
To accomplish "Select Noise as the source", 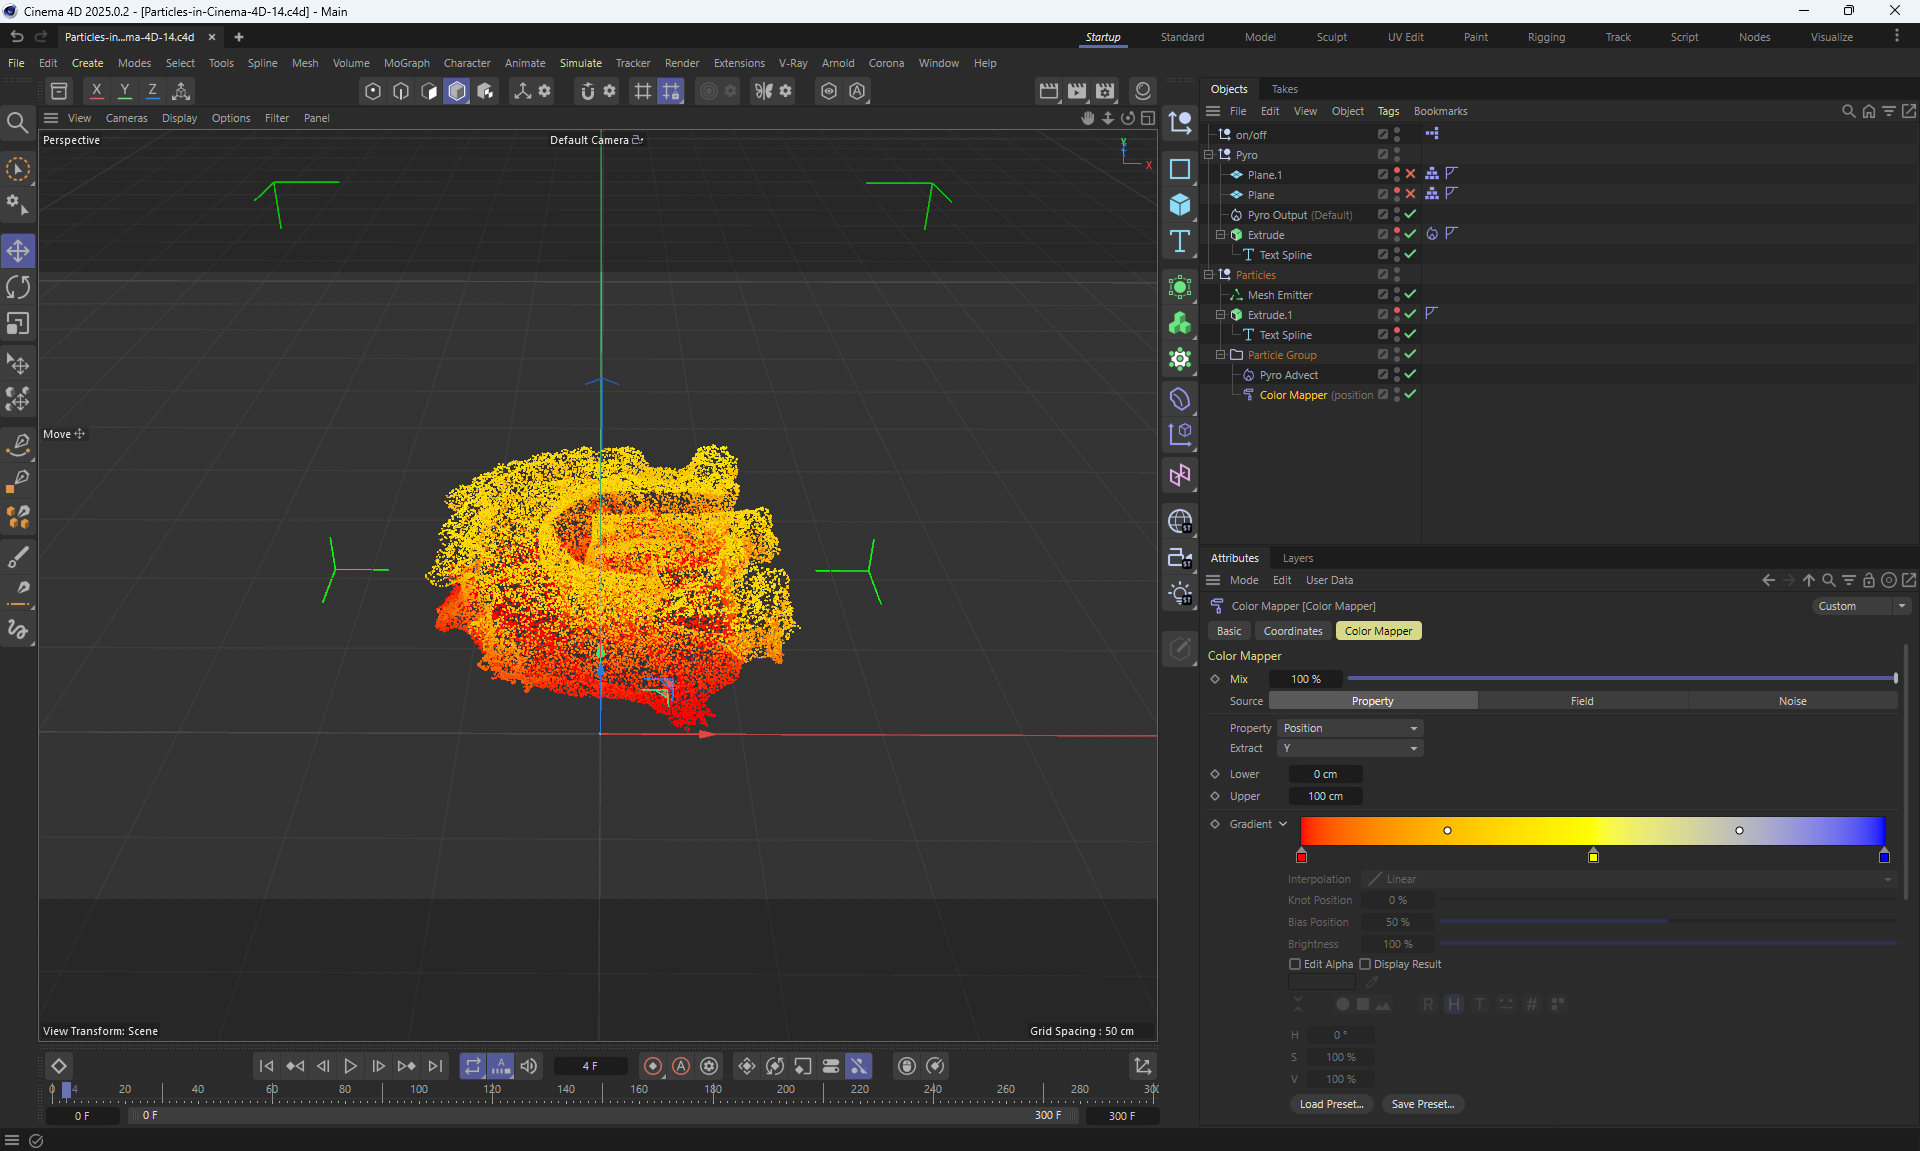I will [1792, 701].
